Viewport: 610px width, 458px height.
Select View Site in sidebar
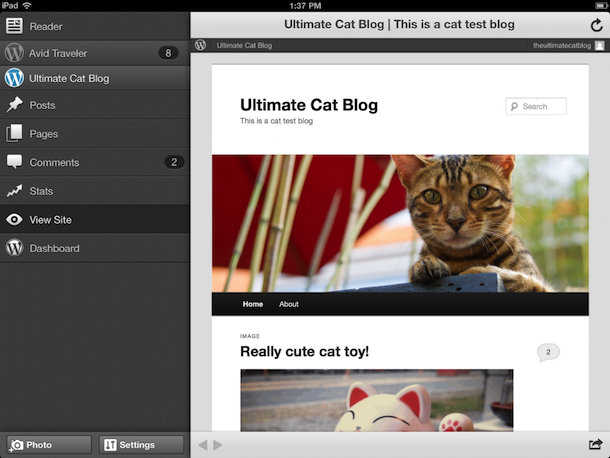pos(95,220)
